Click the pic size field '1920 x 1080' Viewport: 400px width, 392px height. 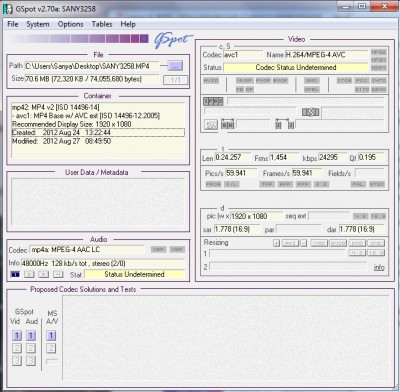(256, 216)
